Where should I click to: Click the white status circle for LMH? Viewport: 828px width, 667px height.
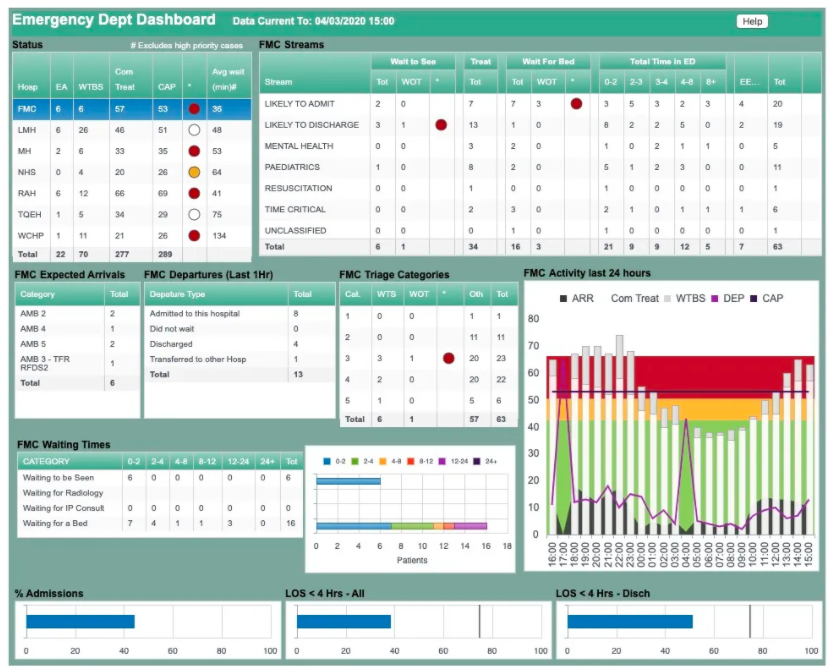194,130
